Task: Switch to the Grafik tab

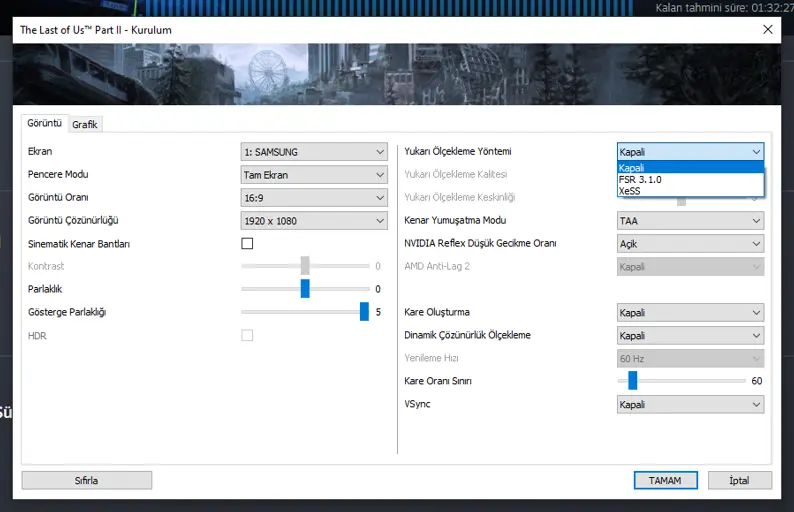Action: (85, 125)
